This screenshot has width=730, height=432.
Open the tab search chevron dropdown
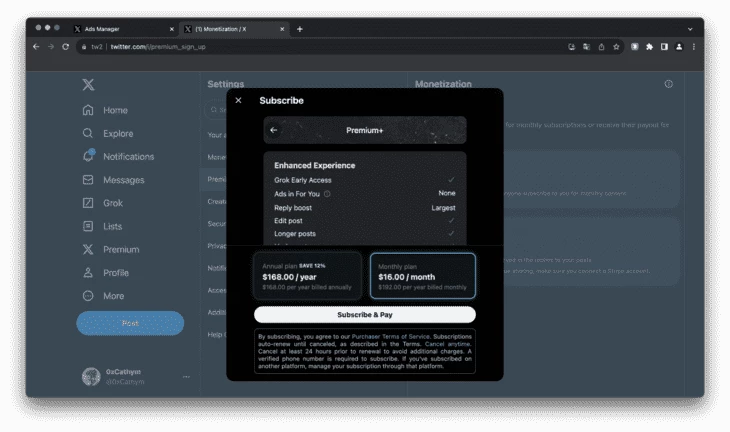(x=690, y=29)
